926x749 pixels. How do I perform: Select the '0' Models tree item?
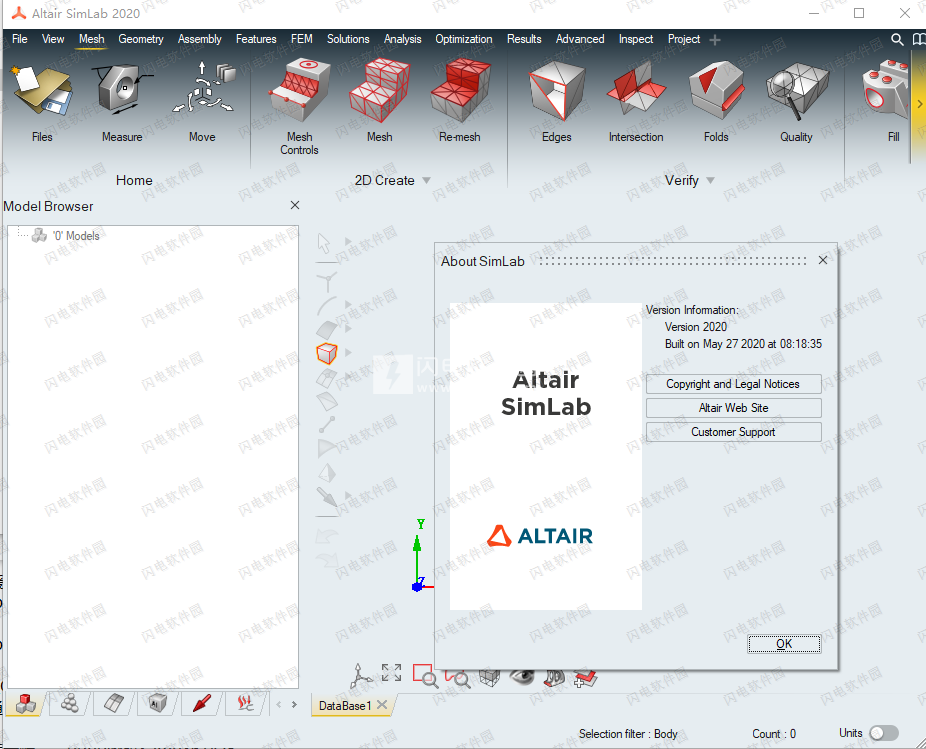(x=76, y=236)
